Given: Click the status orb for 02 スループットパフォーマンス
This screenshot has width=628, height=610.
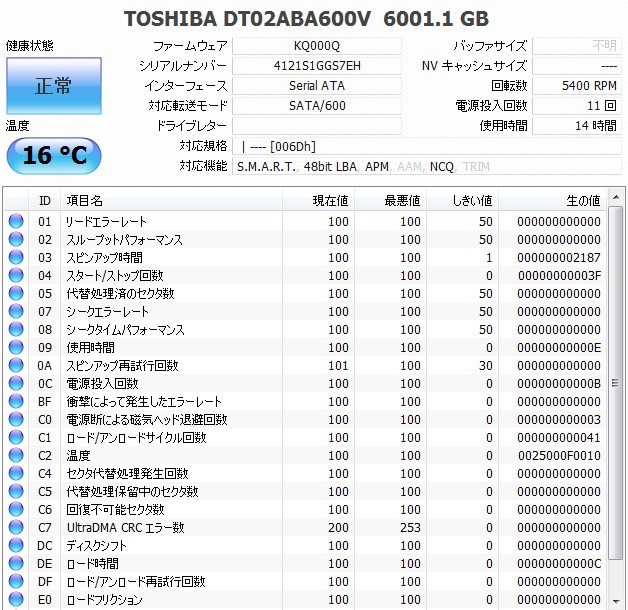Looking at the screenshot, I should [x=16, y=239].
